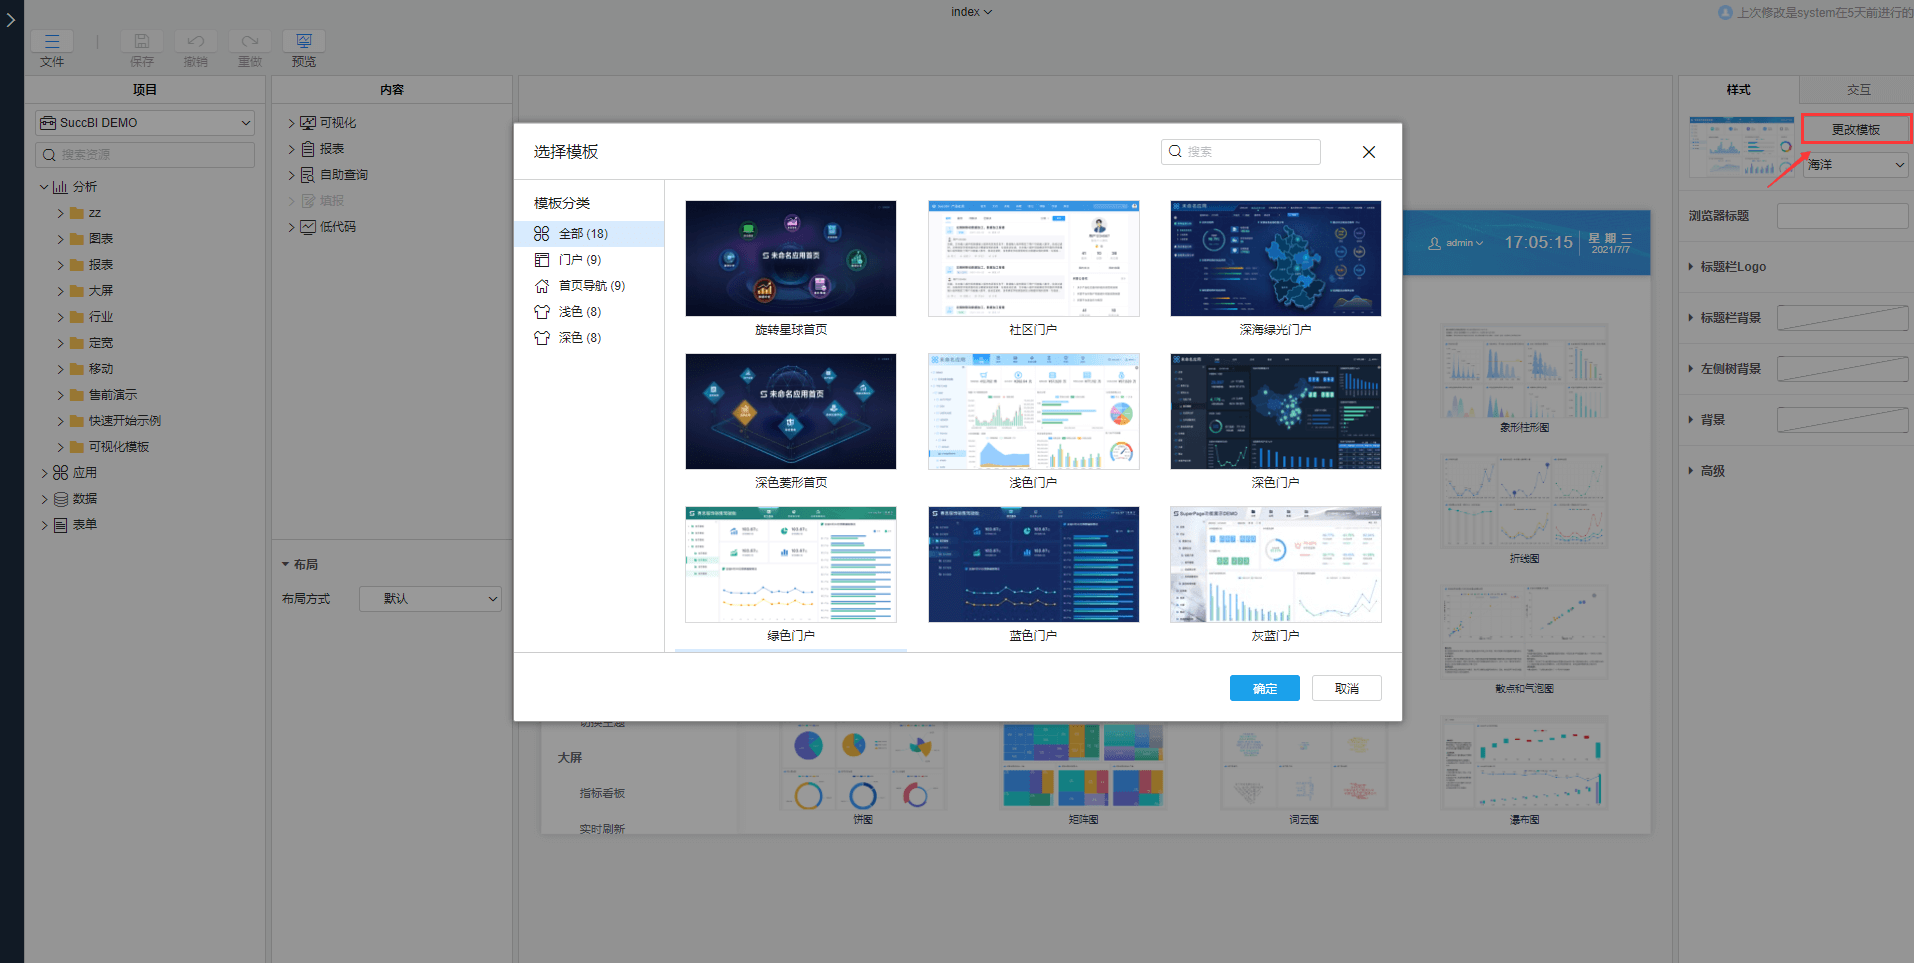Click the Redo arrow icon
This screenshot has width=1914, height=963.
[x=250, y=41]
